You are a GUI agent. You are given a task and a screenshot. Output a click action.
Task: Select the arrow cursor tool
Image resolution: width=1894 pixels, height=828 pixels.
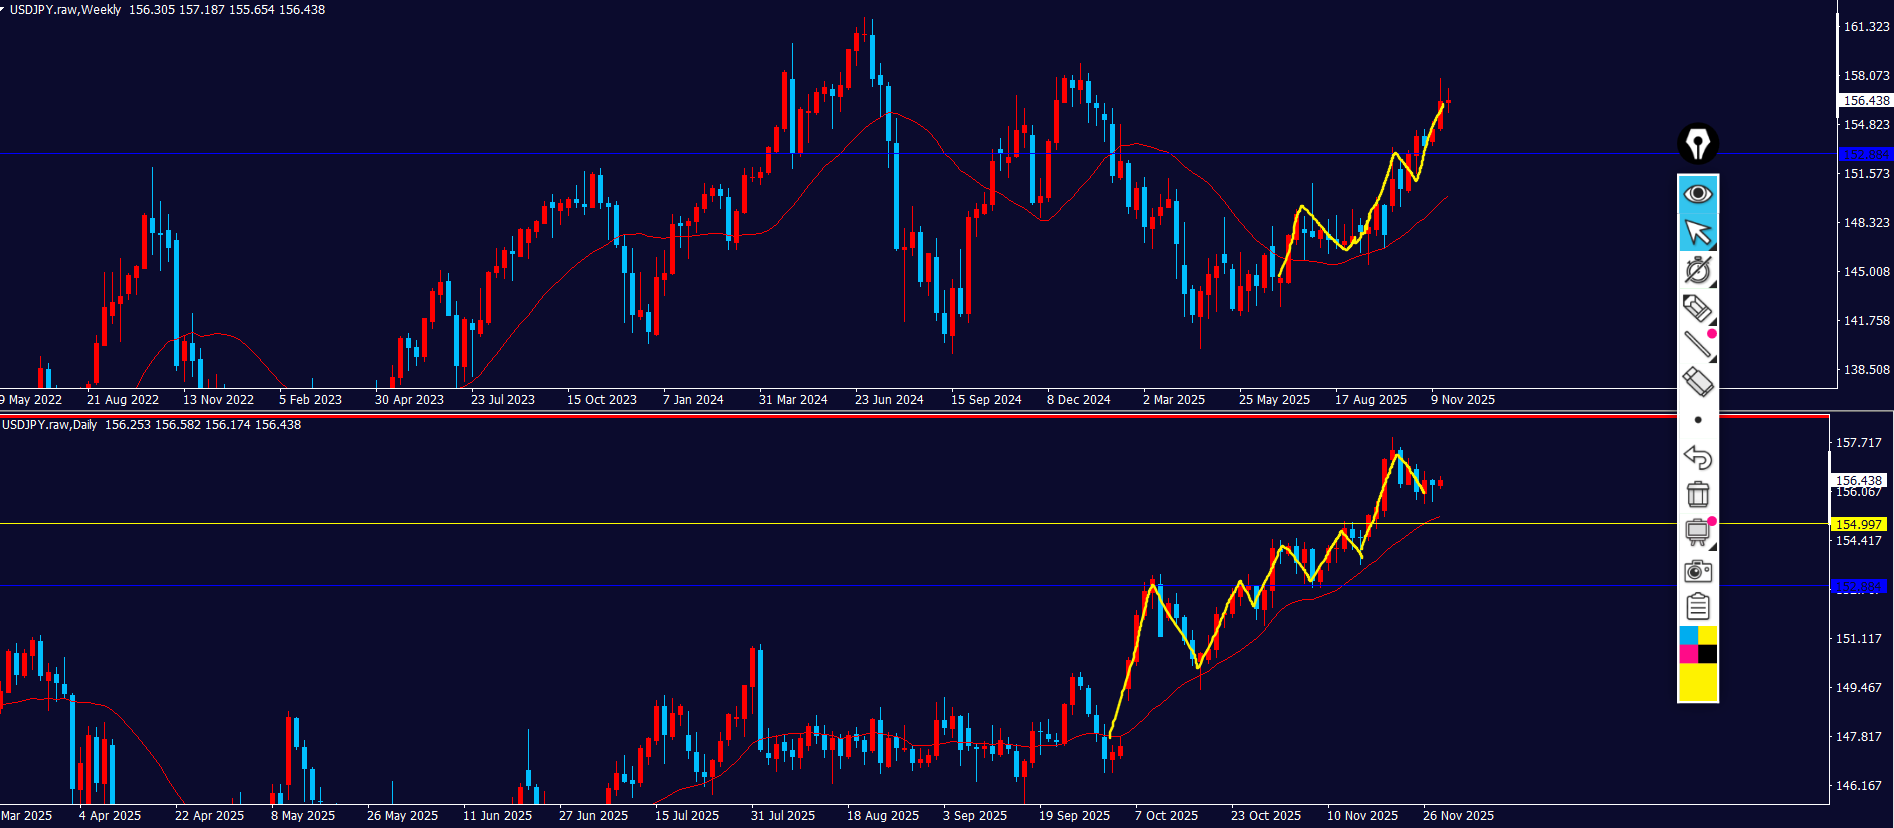click(x=1697, y=232)
